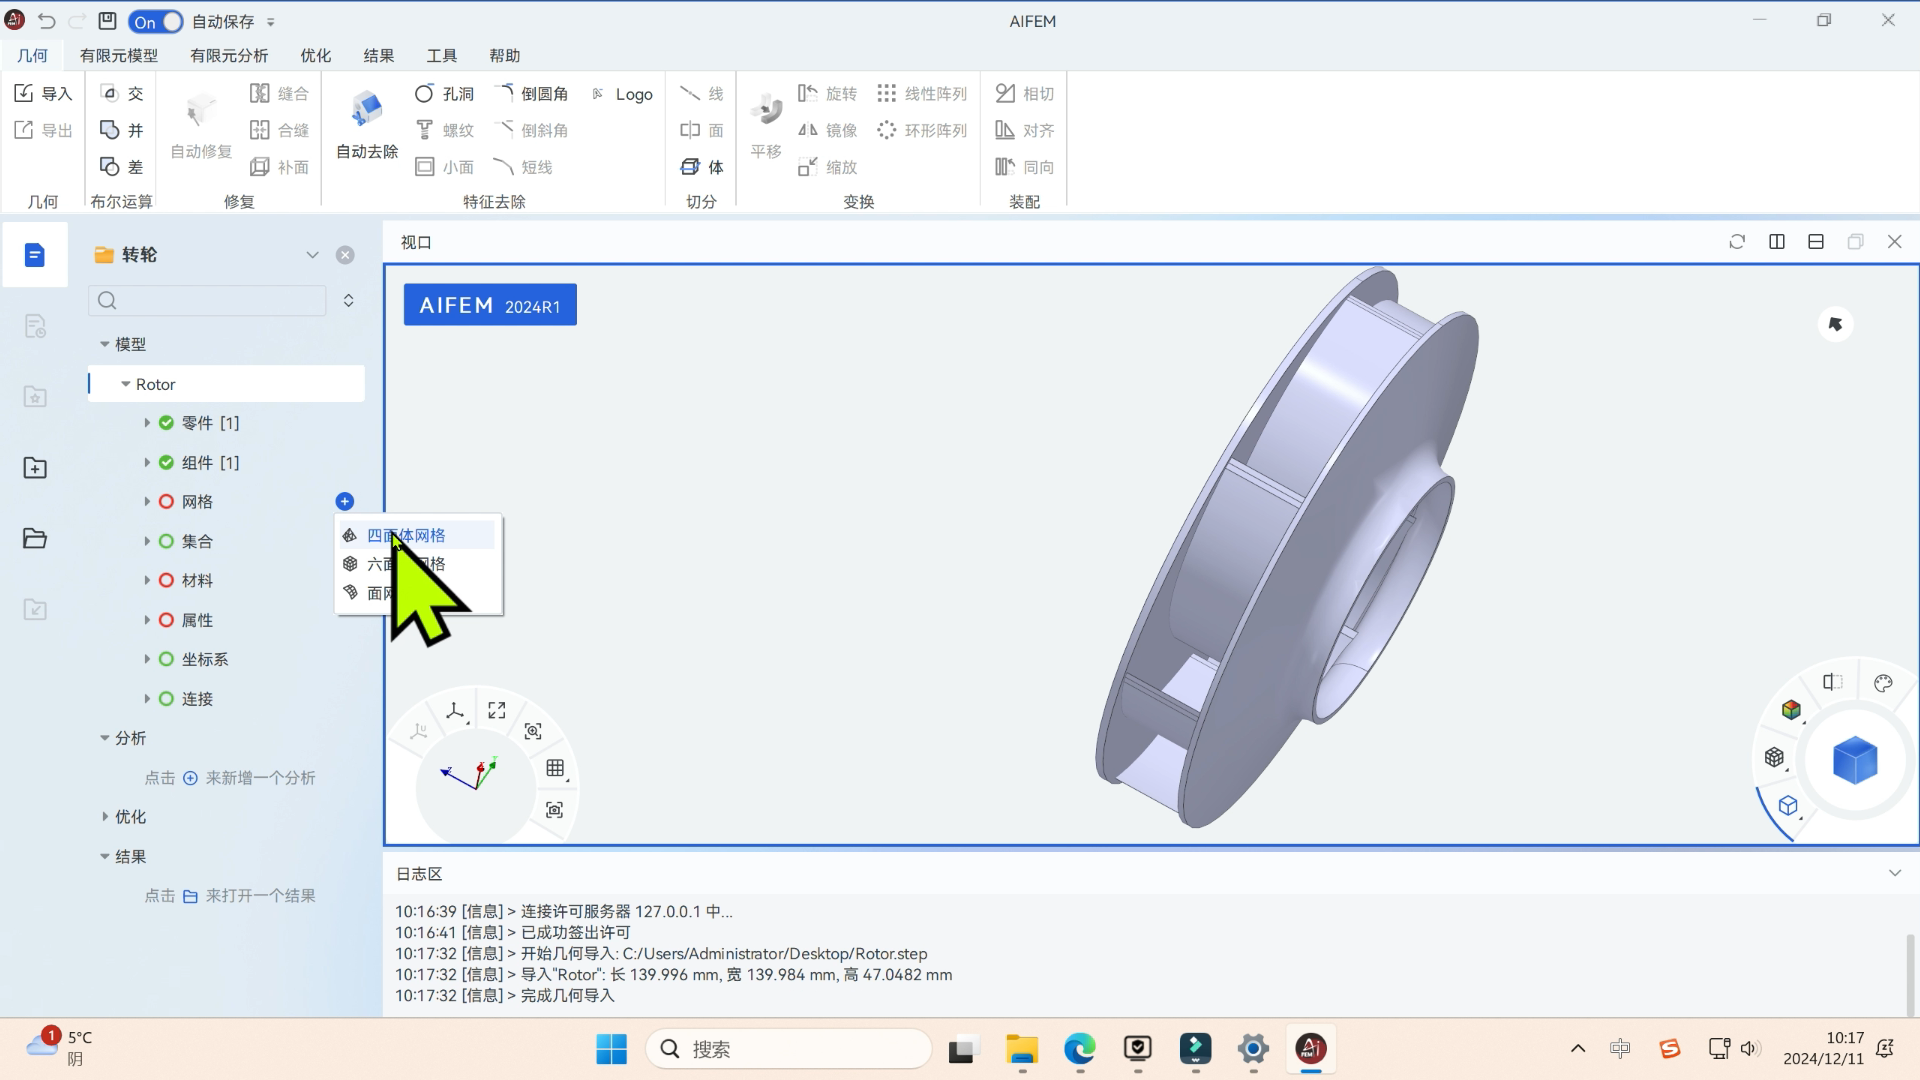Select the 缩放 scale tool icon
The height and width of the screenshot is (1080, 1920).
tap(808, 167)
